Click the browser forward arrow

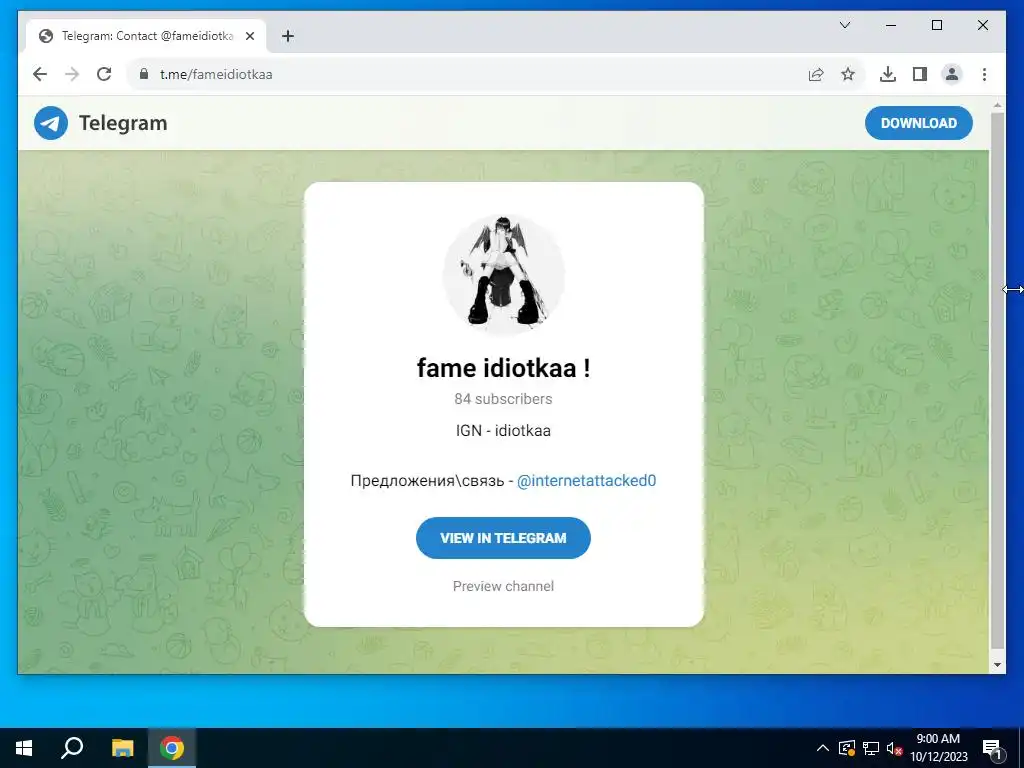[72, 74]
